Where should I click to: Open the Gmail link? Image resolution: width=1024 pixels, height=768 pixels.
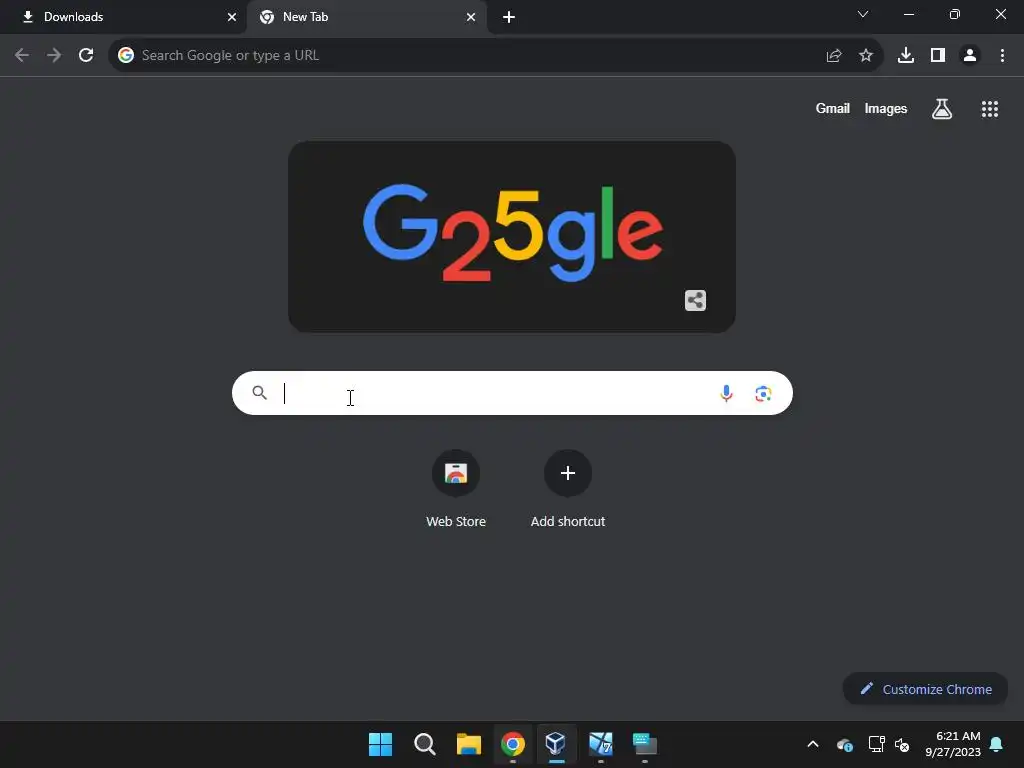(833, 108)
